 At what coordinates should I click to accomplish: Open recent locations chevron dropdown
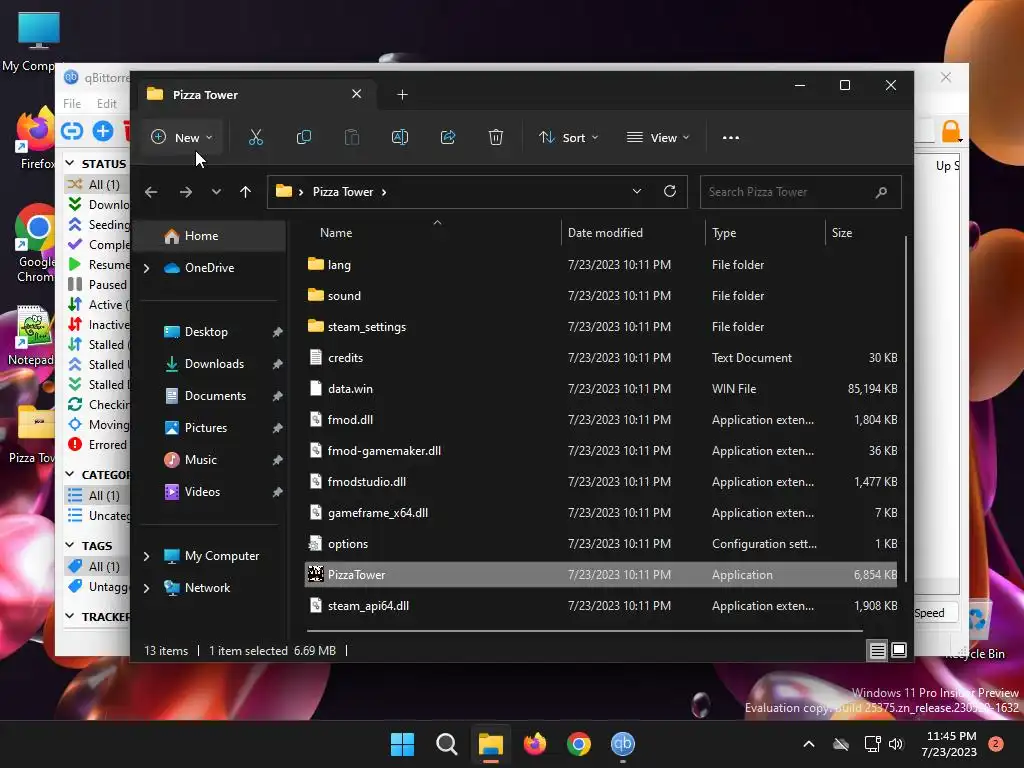click(216, 192)
